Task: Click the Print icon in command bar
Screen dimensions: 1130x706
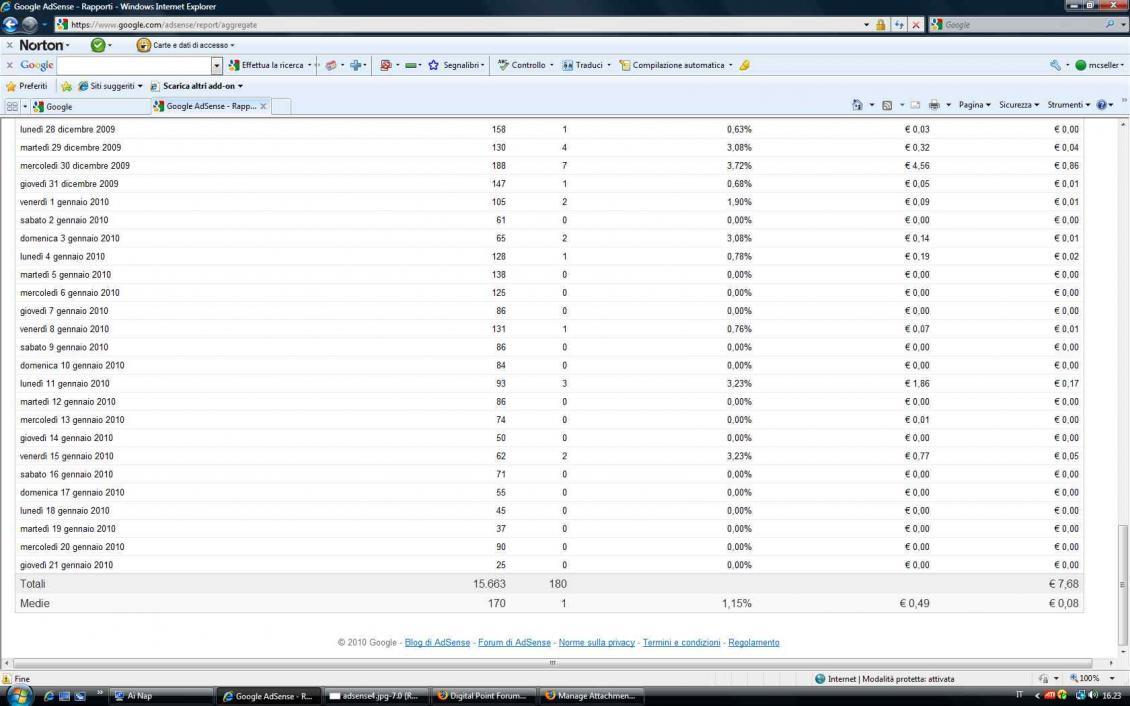Action: coord(933,105)
